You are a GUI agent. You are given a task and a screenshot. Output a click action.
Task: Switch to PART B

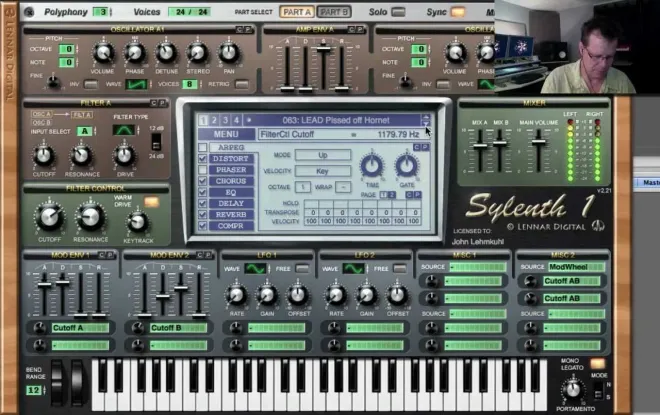[x=334, y=12]
